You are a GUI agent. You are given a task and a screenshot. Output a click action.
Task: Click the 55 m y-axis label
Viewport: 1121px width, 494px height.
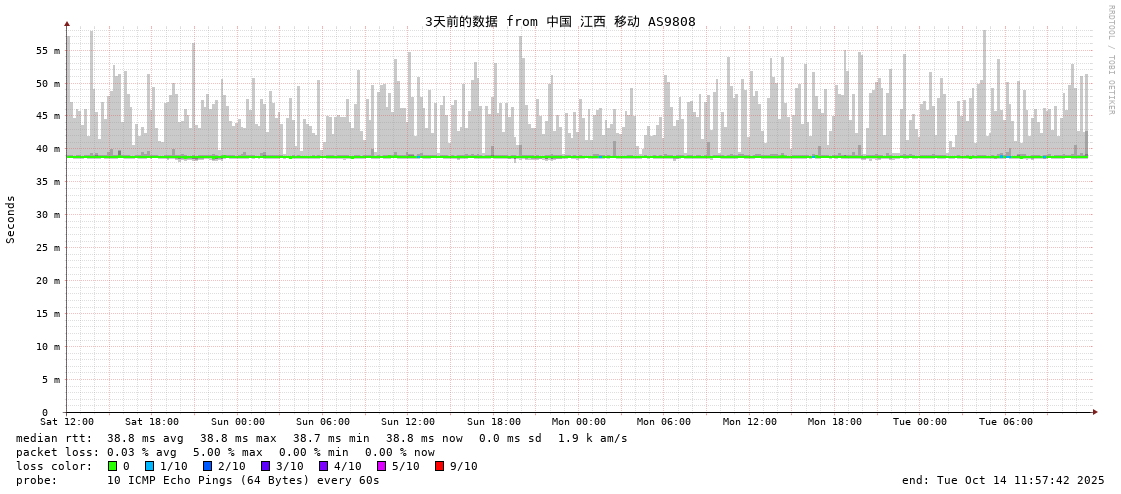48,50
